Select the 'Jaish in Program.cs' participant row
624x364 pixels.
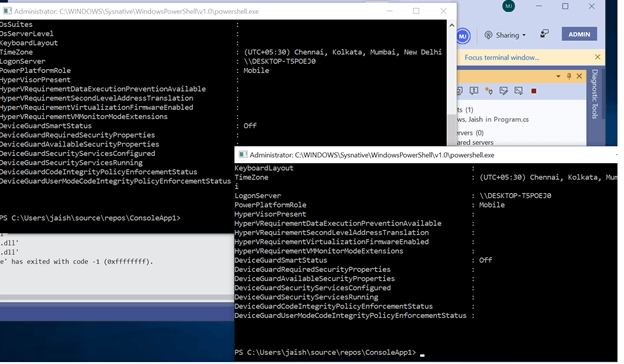coord(493,119)
